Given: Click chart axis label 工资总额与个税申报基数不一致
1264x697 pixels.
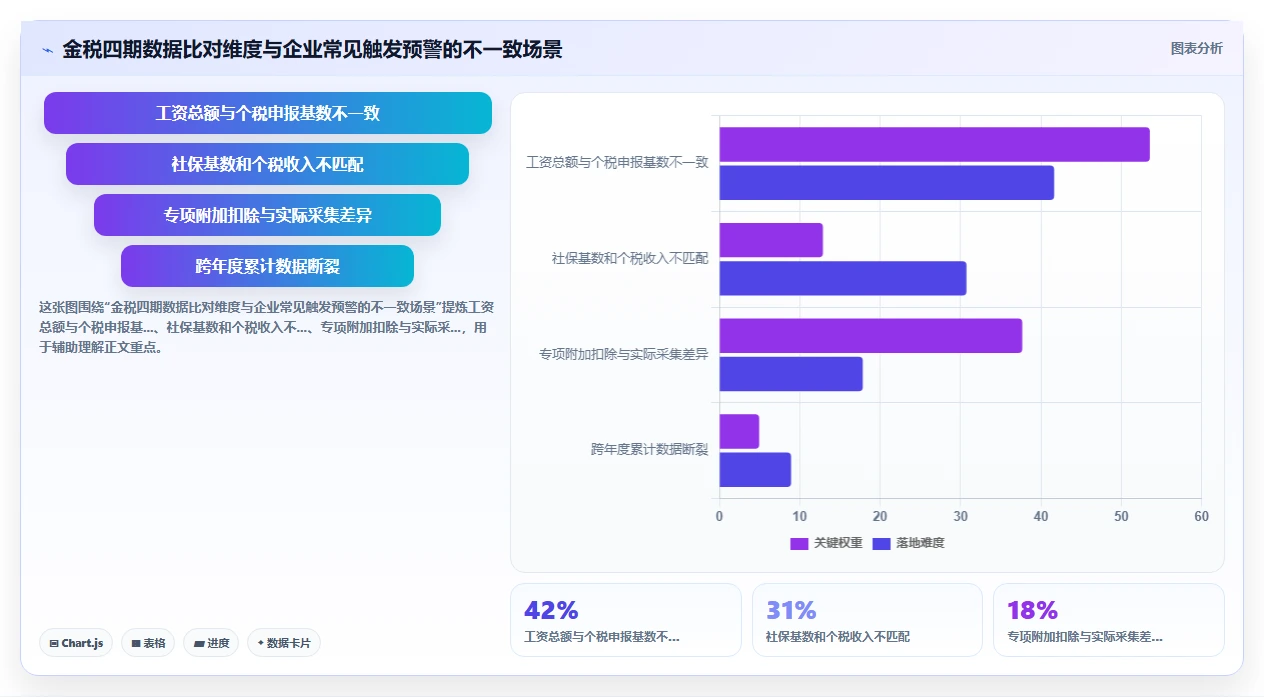Looking at the screenshot, I should [617, 162].
